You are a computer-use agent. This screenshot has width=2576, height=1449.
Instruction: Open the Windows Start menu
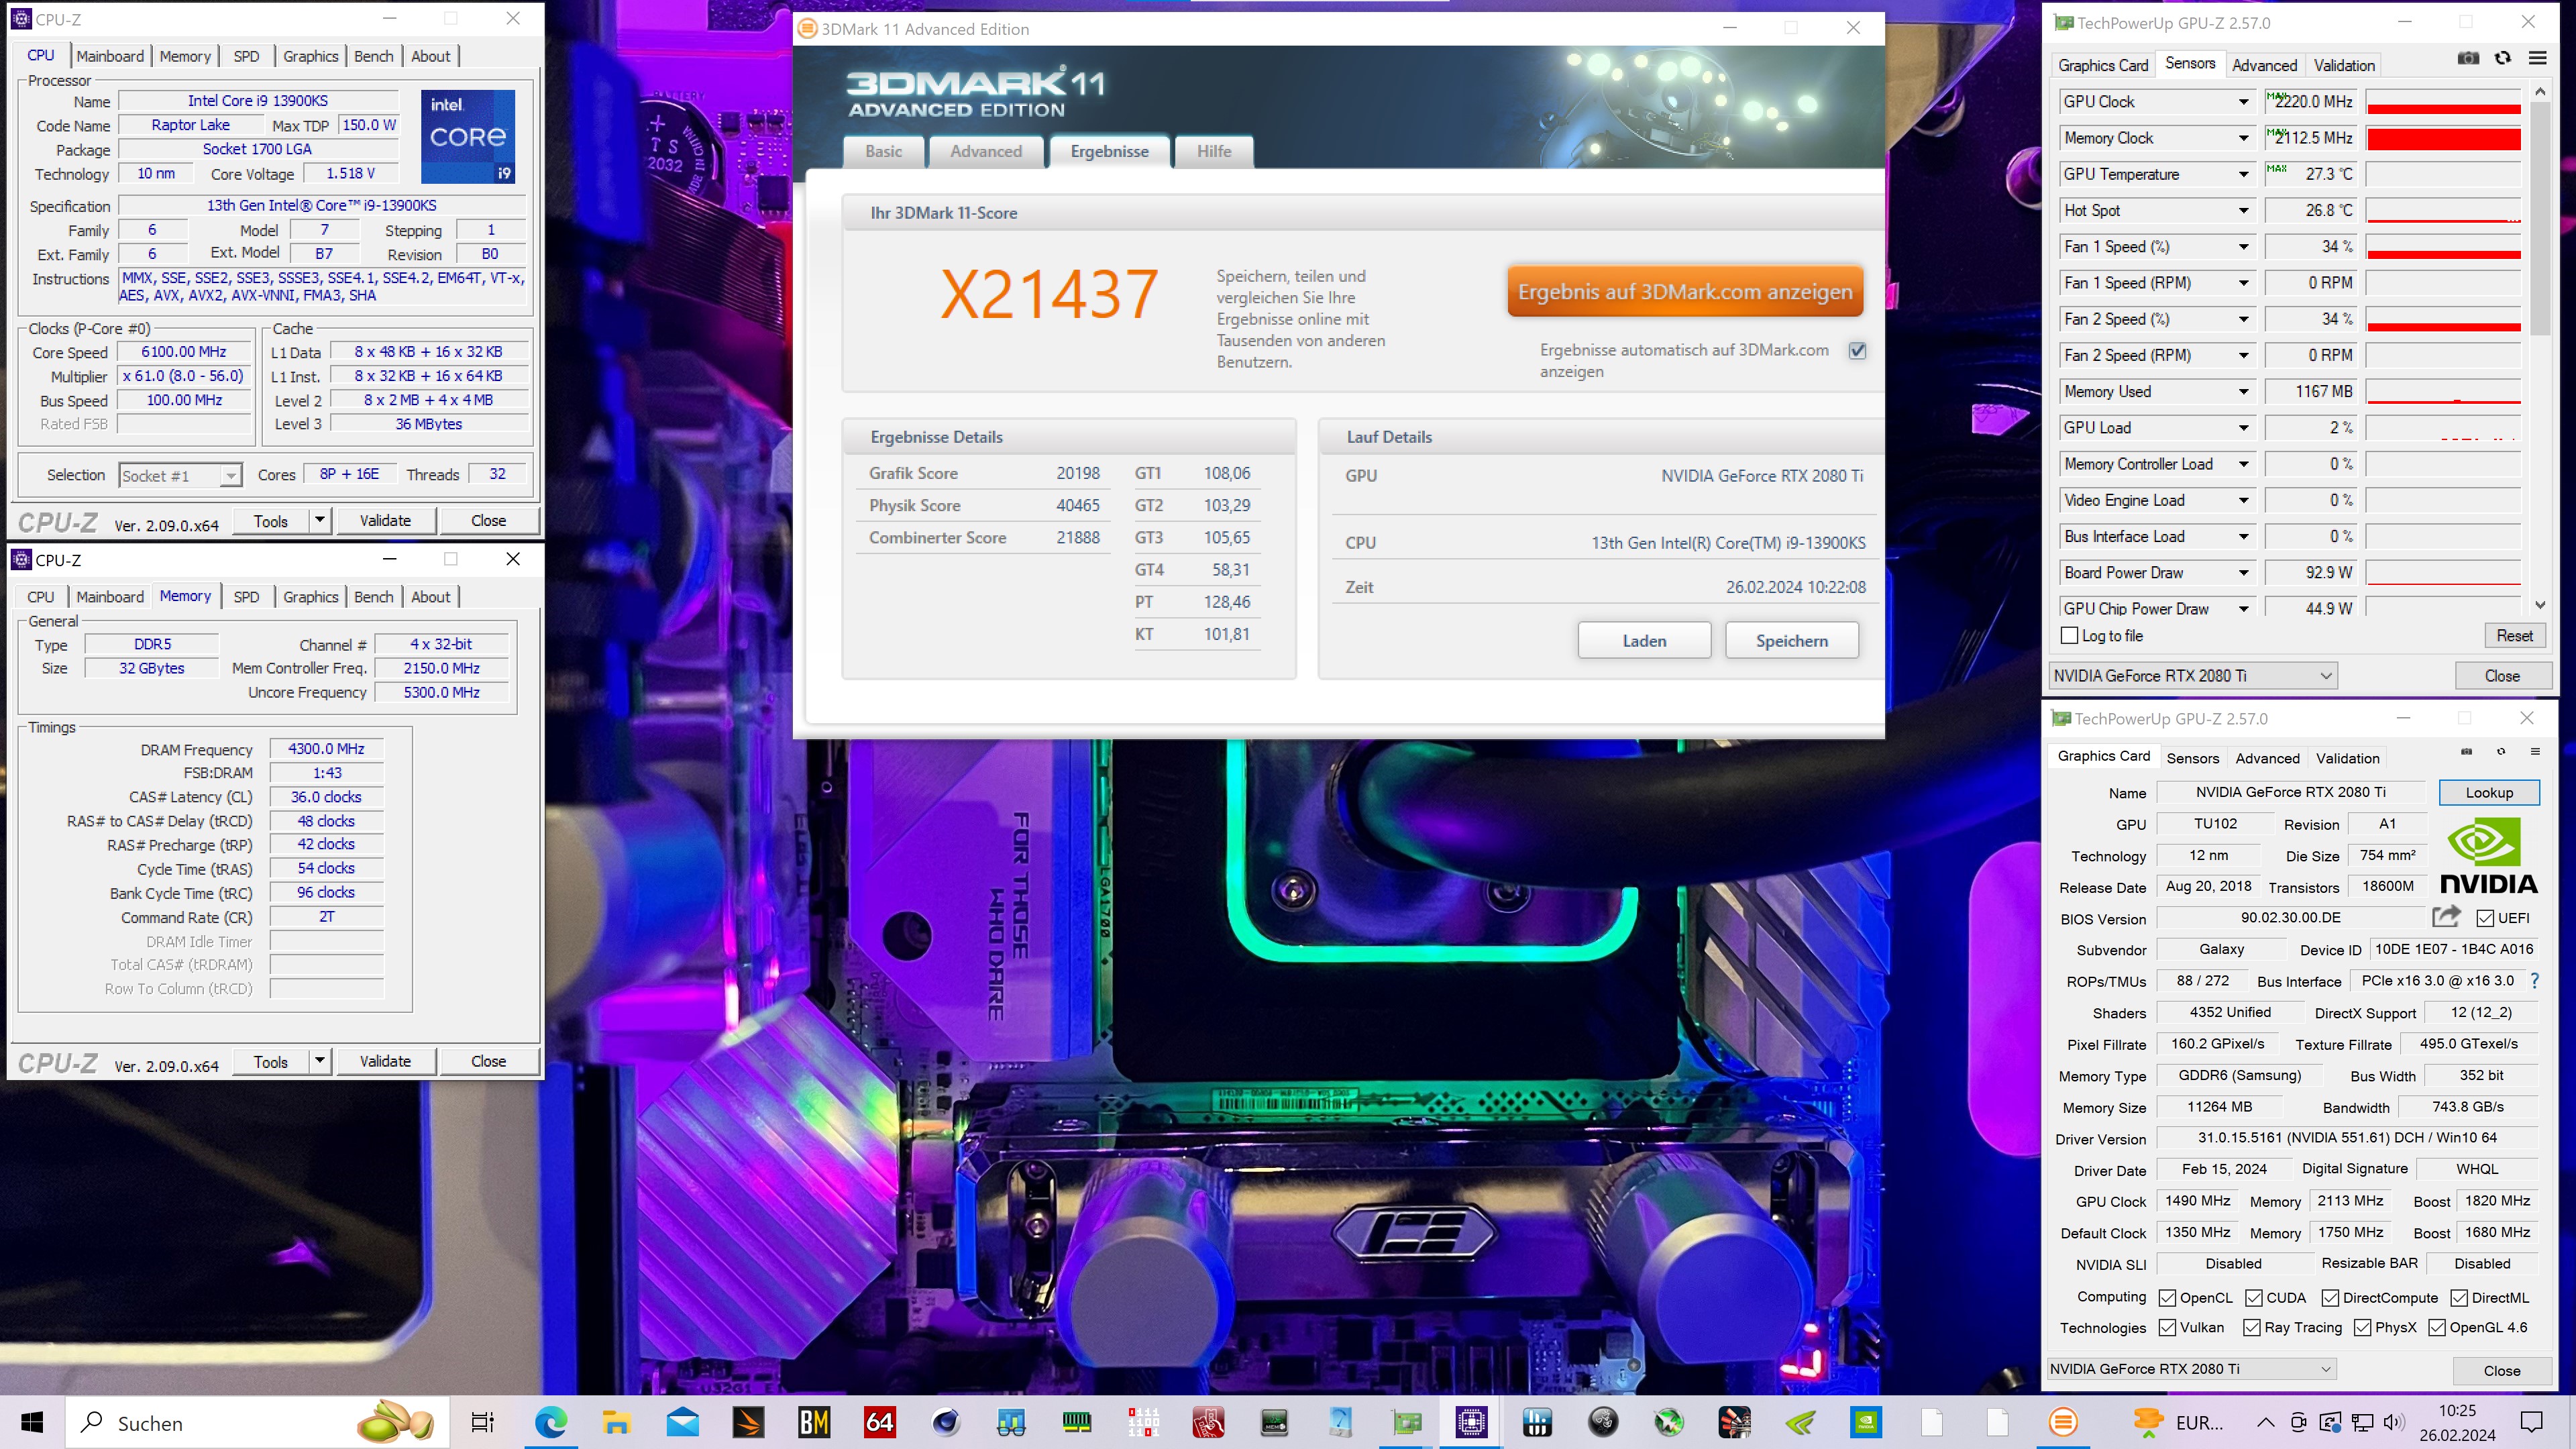click(x=32, y=1422)
